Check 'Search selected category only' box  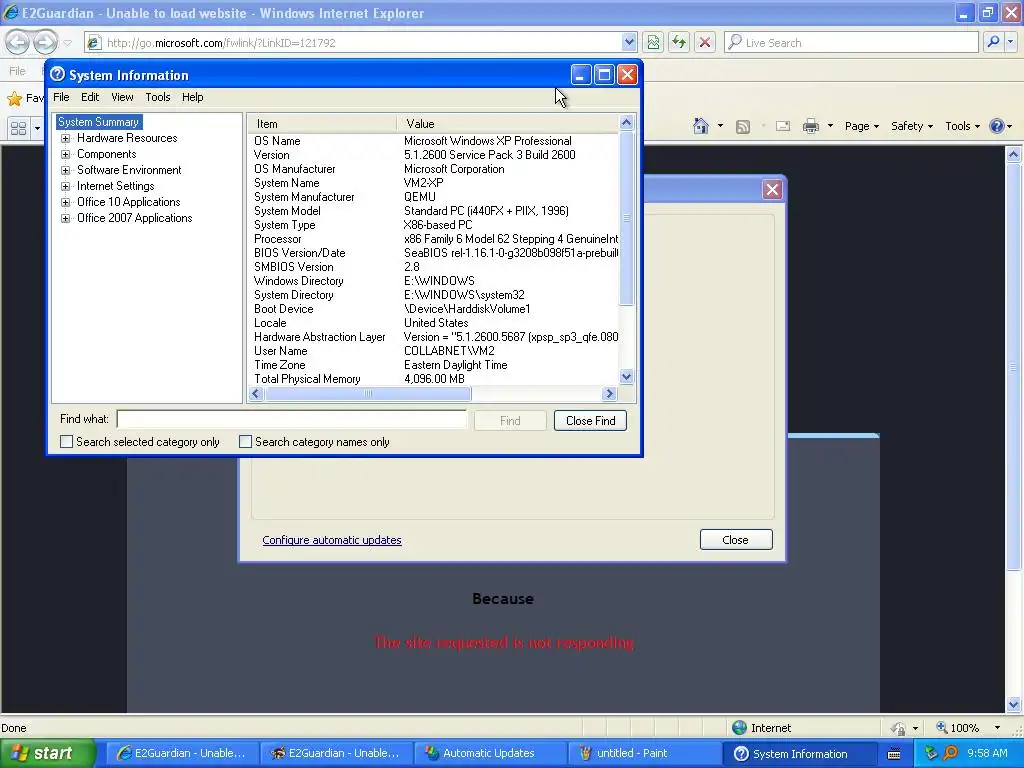coord(66,442)
